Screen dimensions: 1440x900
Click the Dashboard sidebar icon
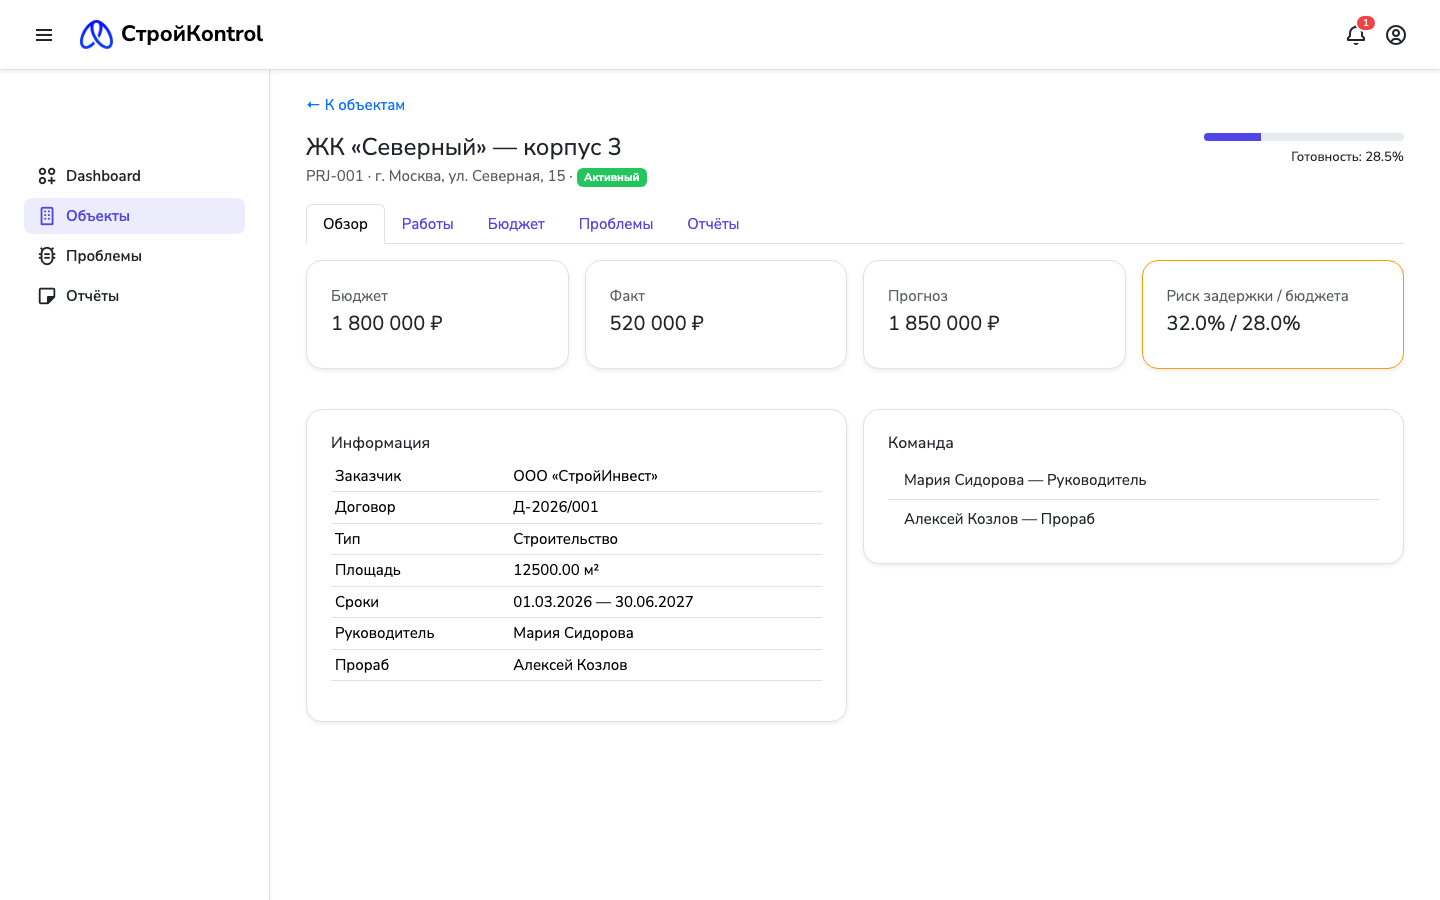click(x=47, y=176)
